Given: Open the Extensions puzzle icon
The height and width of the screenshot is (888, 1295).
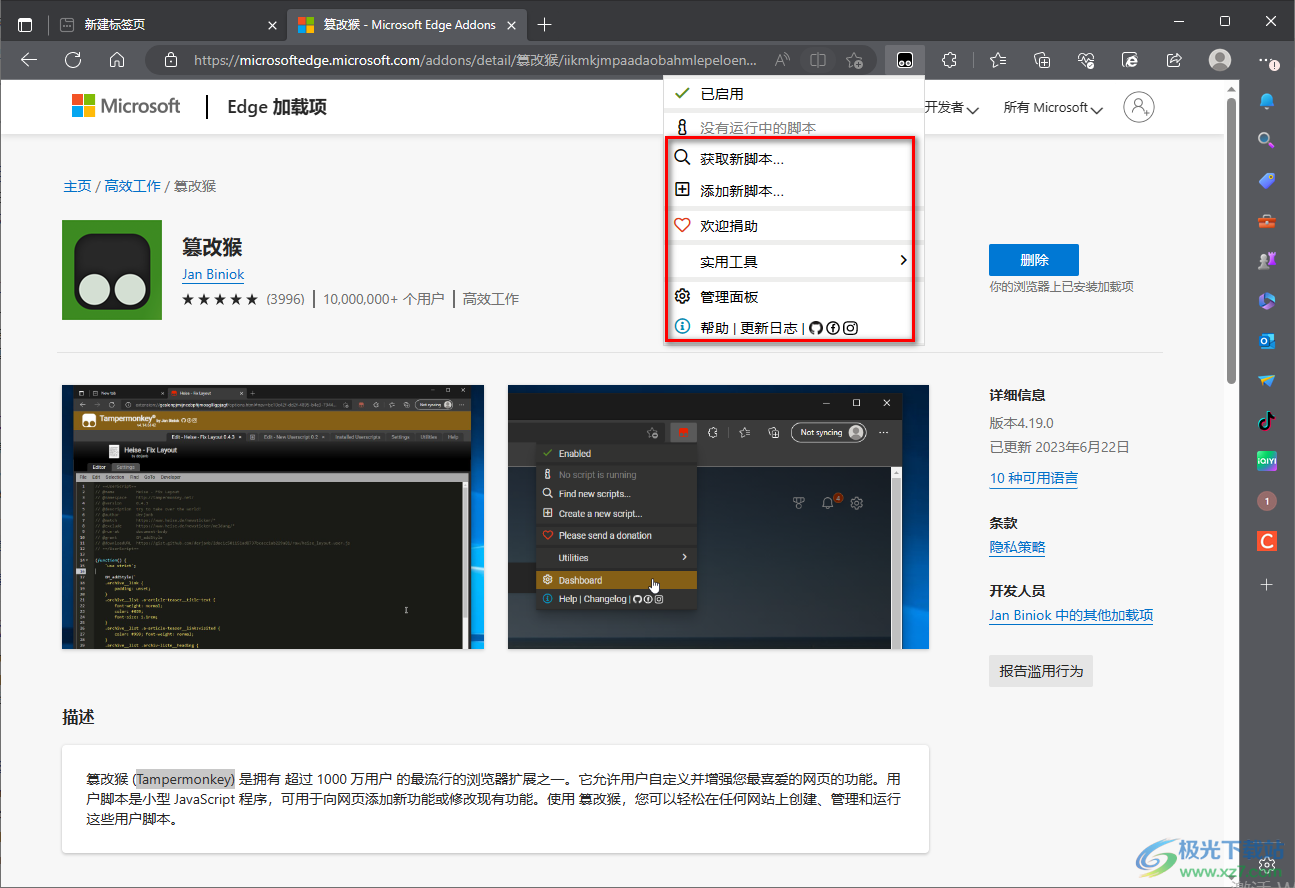Looking at the screenshot, I should [x=950, y=60].
